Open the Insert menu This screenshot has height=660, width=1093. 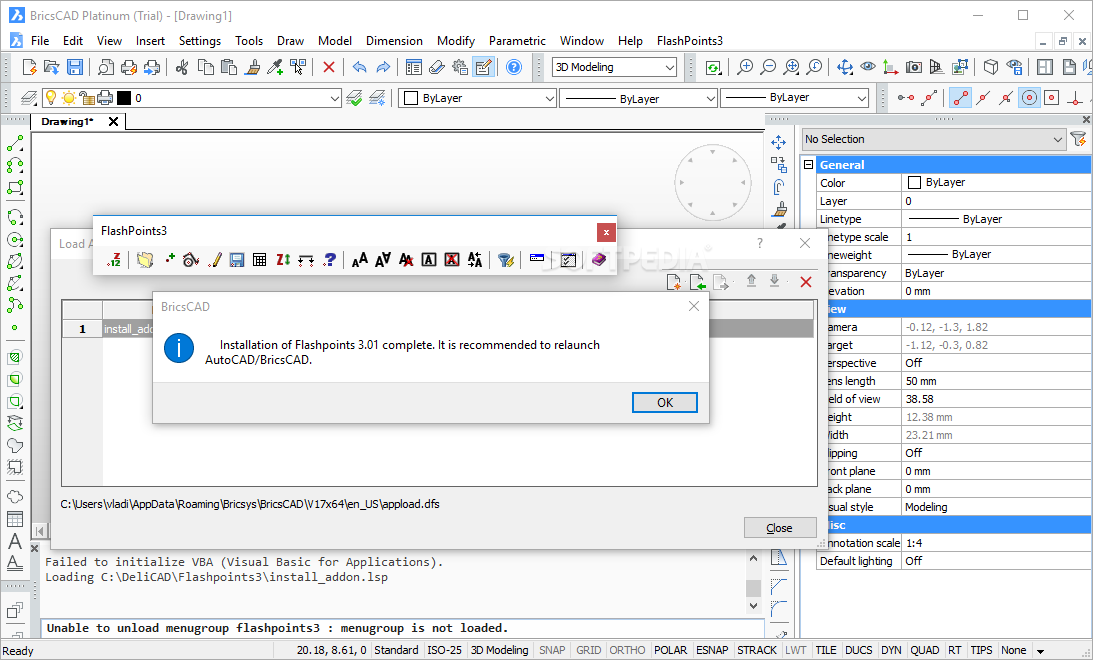150,40
